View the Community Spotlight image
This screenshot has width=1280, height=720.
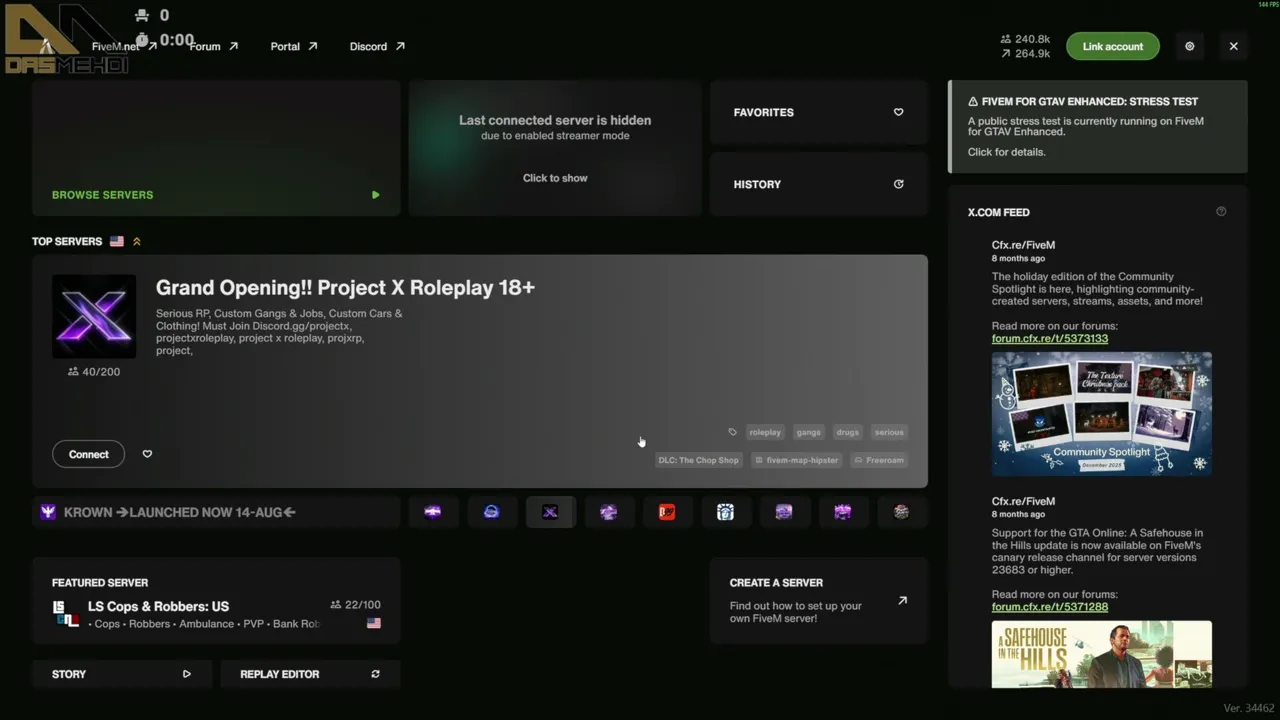1102,413
